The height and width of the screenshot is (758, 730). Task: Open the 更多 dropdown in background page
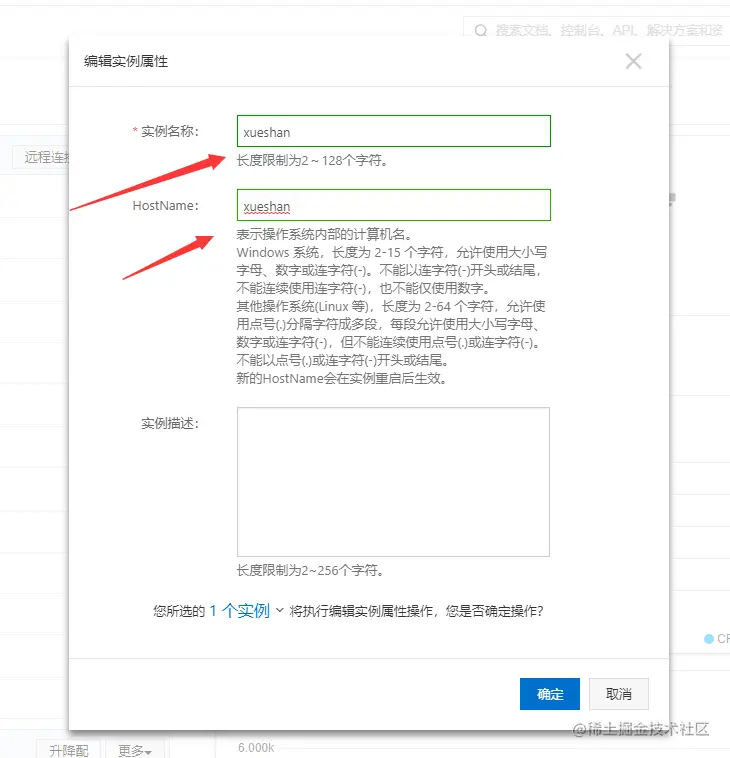click(135, 750)
